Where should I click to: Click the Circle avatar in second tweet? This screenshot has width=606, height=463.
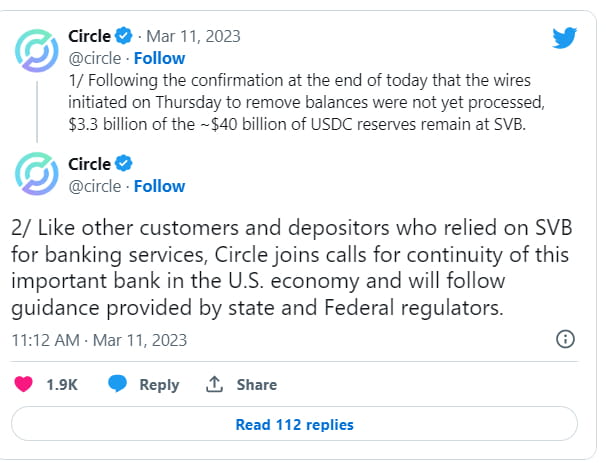[39, 173]
